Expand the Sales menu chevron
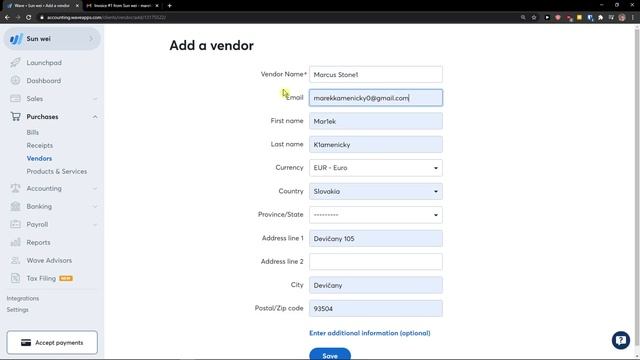This screenshot has height=360, width=640. (x=95, y=99)
